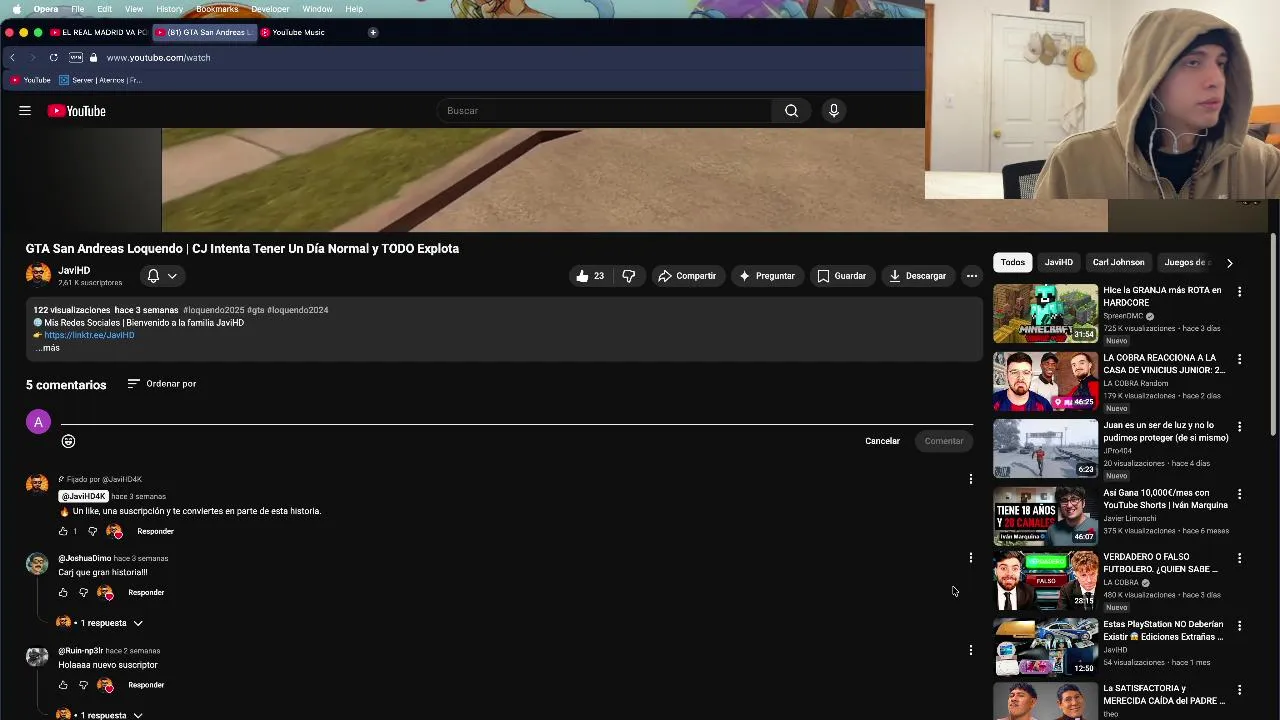This screenshot has height=720, width=1280.
Task: Click the www.youtube.com/watch address bar
Action: pos(158,58)
